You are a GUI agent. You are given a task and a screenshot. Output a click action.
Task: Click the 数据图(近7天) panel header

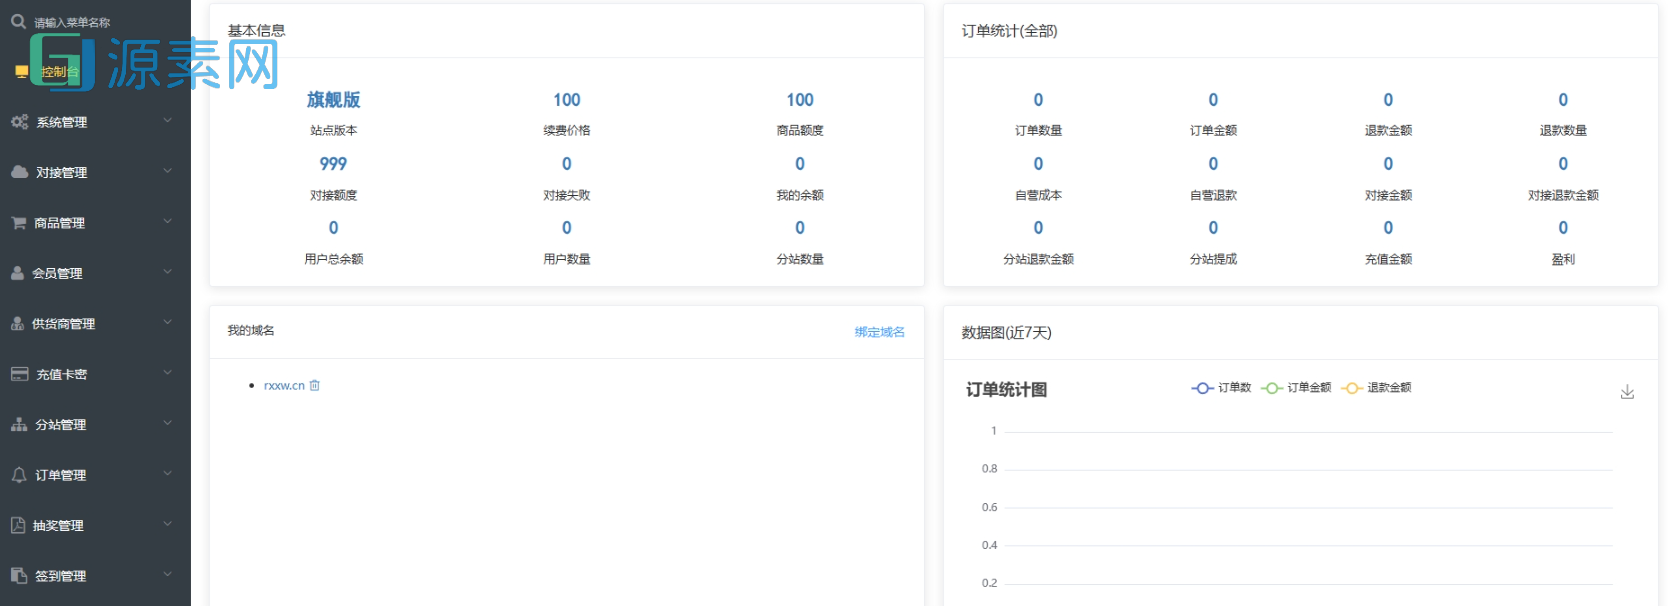pyautogui.click(x=1006, y=333)
